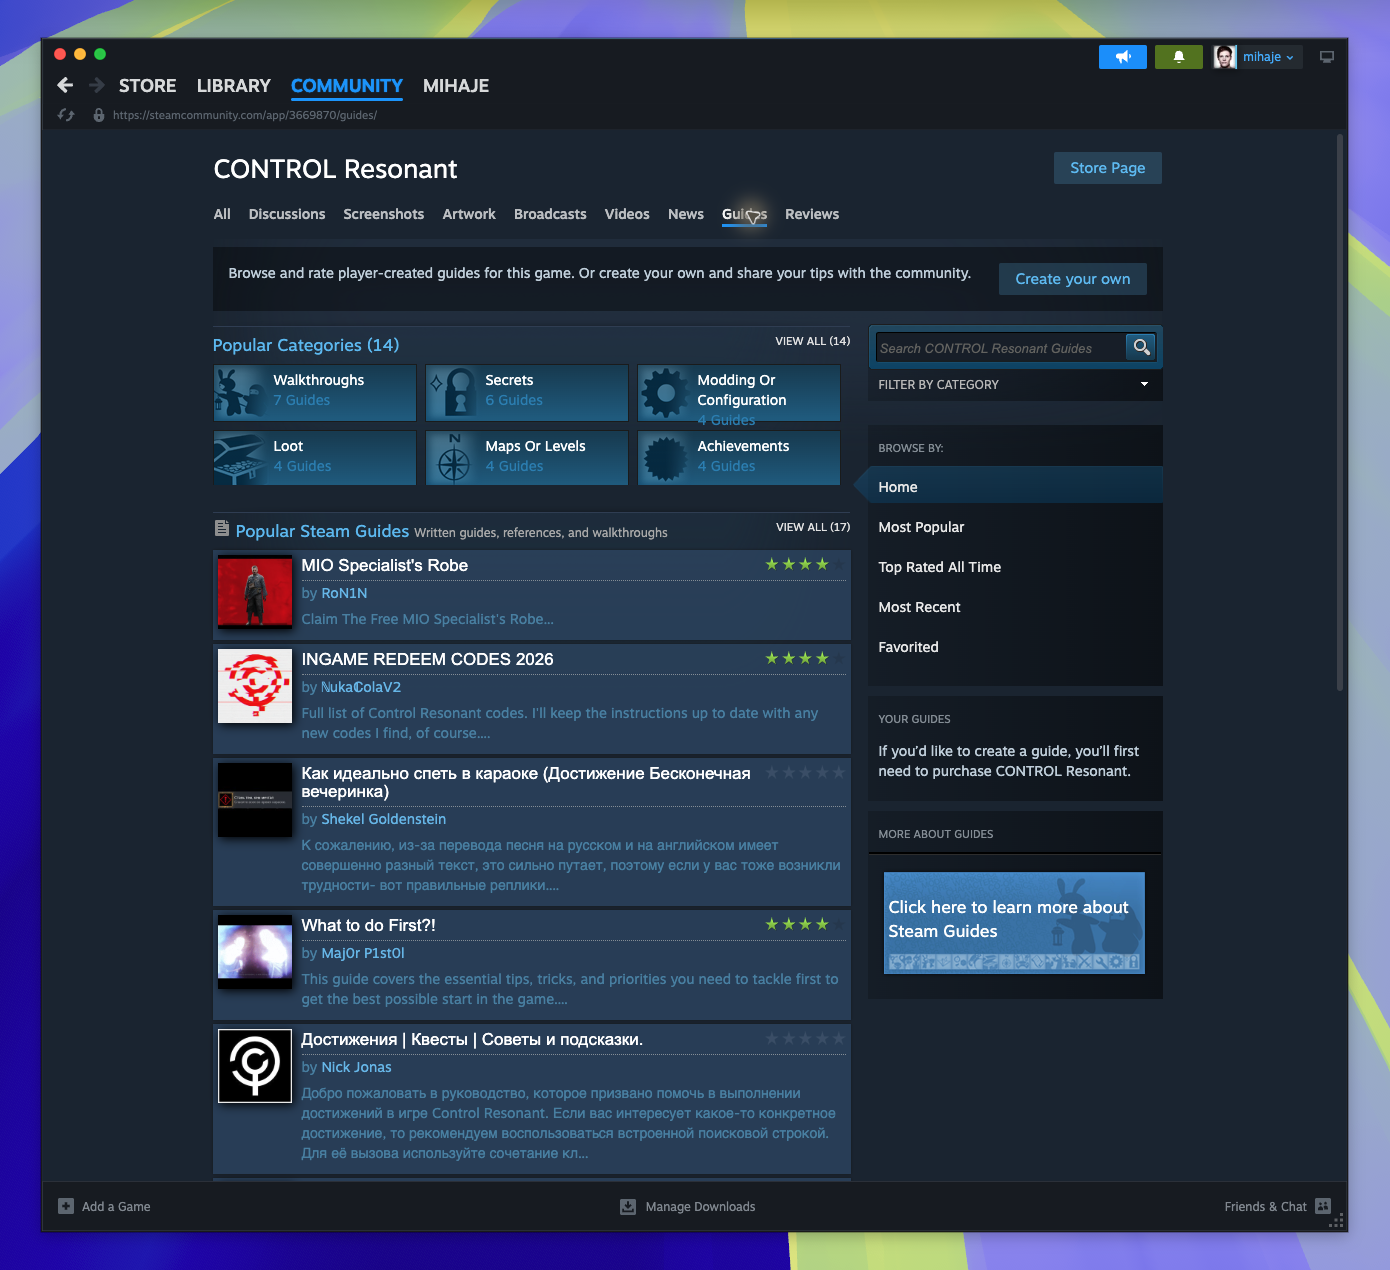Open the Friends & Chat icon
Image resolution: width=1390 pixels, height=1270 pixels.
point(1323,1206)
